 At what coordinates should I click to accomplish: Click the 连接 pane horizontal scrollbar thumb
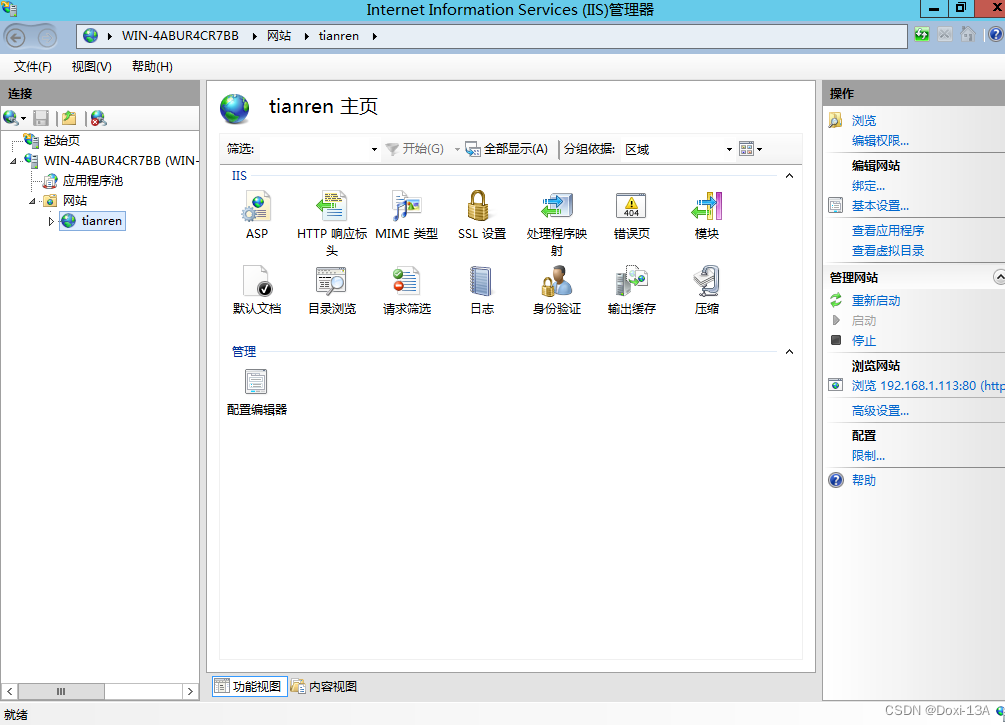(61, 692)
